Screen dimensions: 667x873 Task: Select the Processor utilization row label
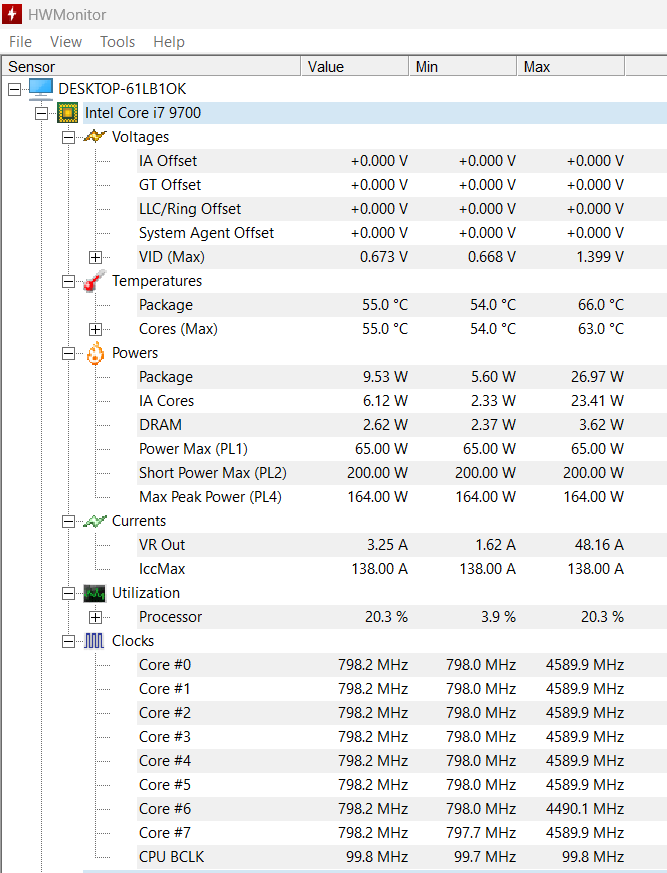[x=170, y=617]
